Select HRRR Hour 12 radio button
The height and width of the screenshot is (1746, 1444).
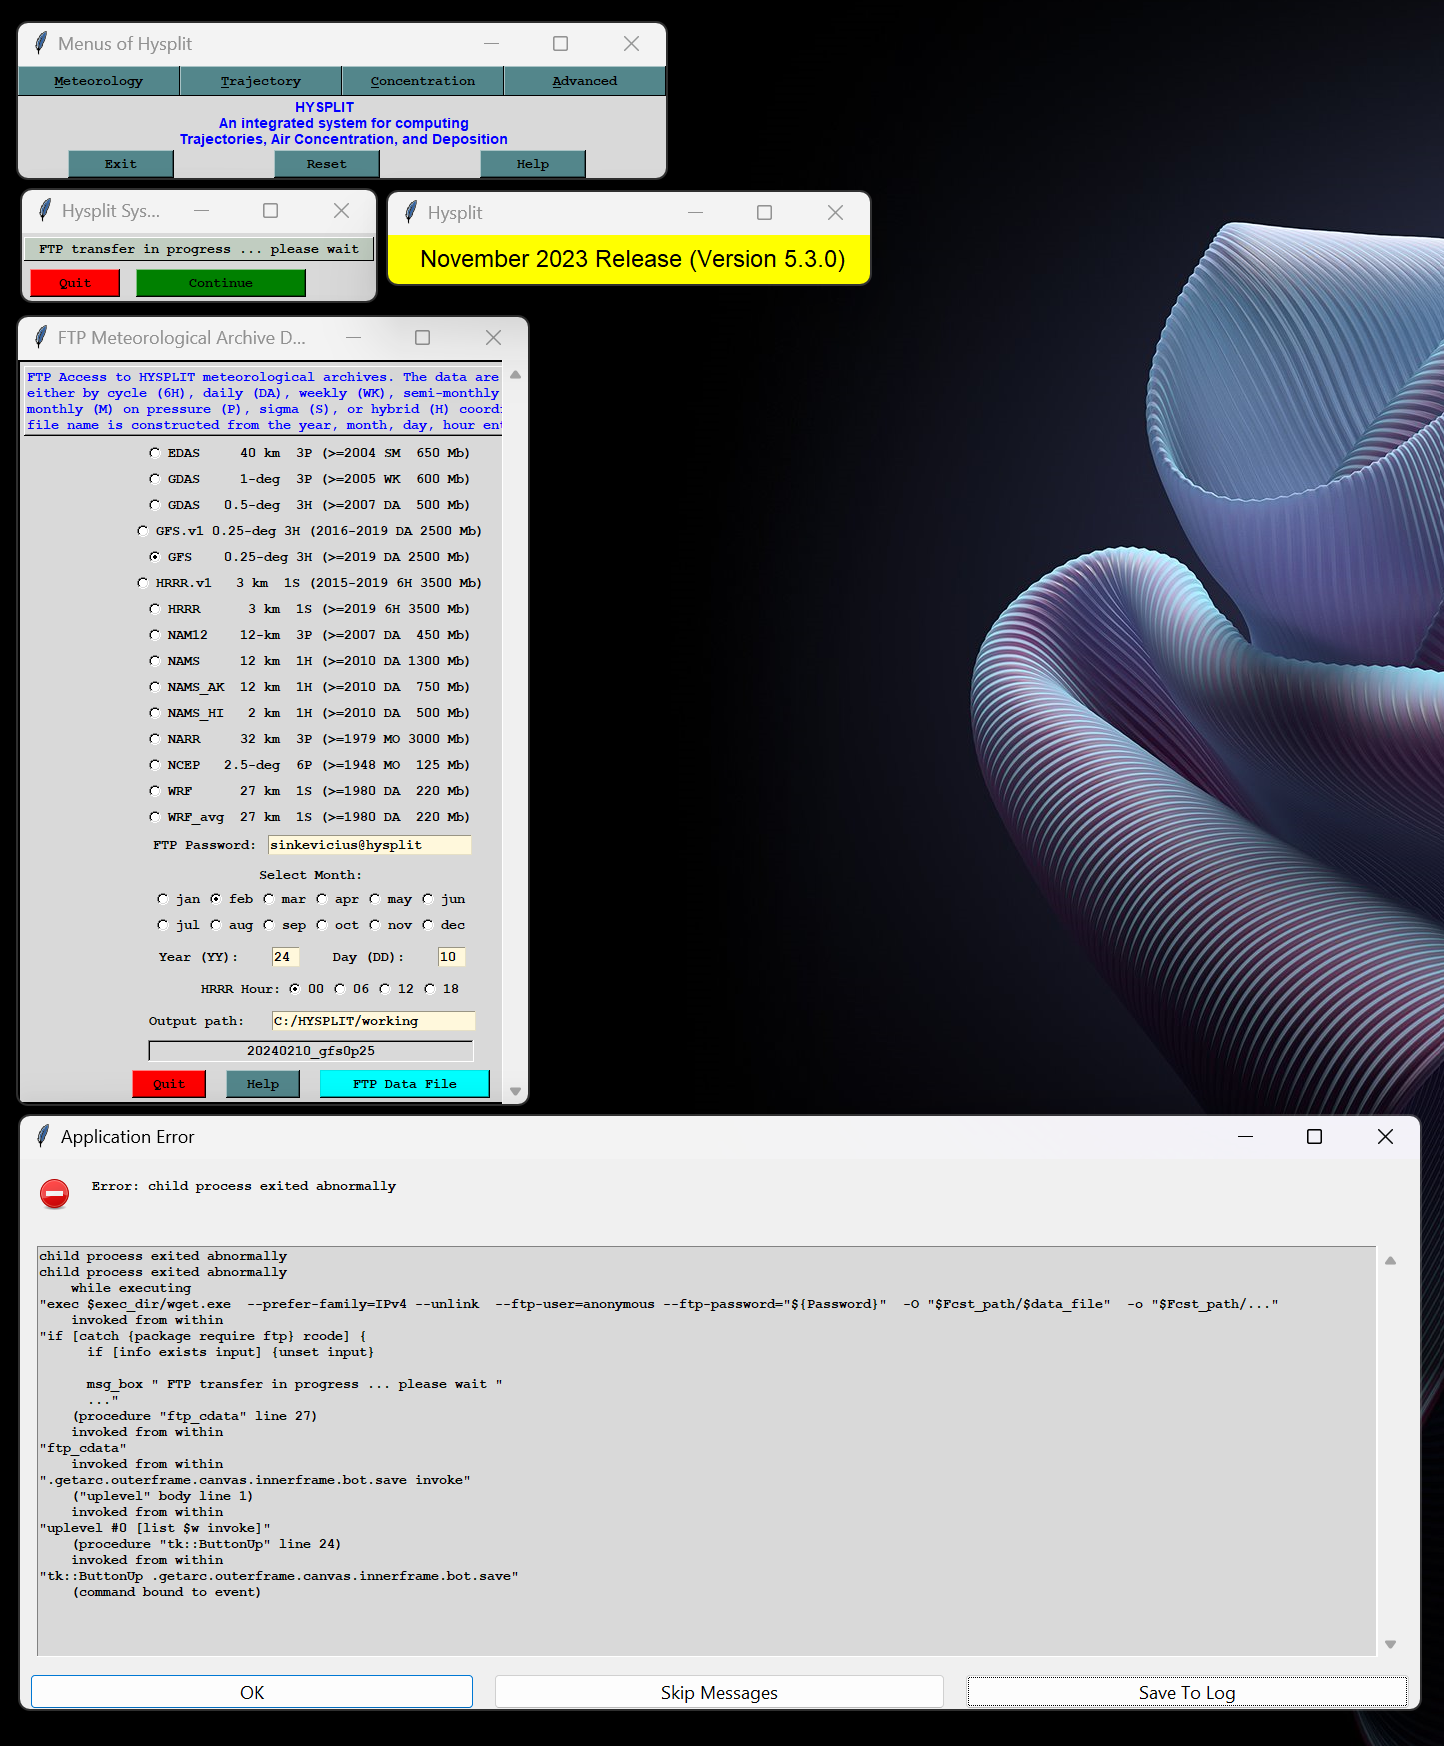385,989
